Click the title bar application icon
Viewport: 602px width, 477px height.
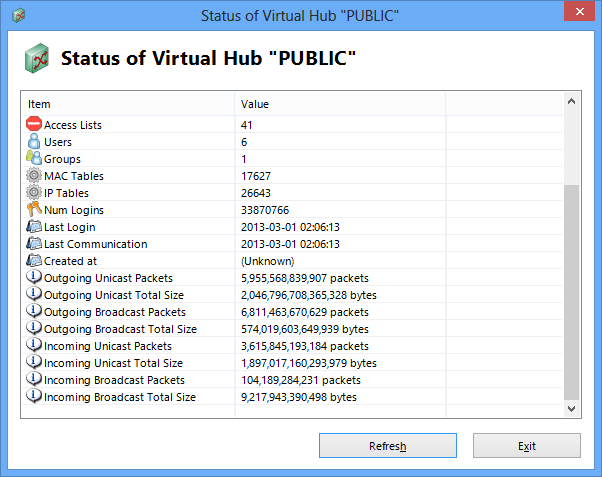18,15
